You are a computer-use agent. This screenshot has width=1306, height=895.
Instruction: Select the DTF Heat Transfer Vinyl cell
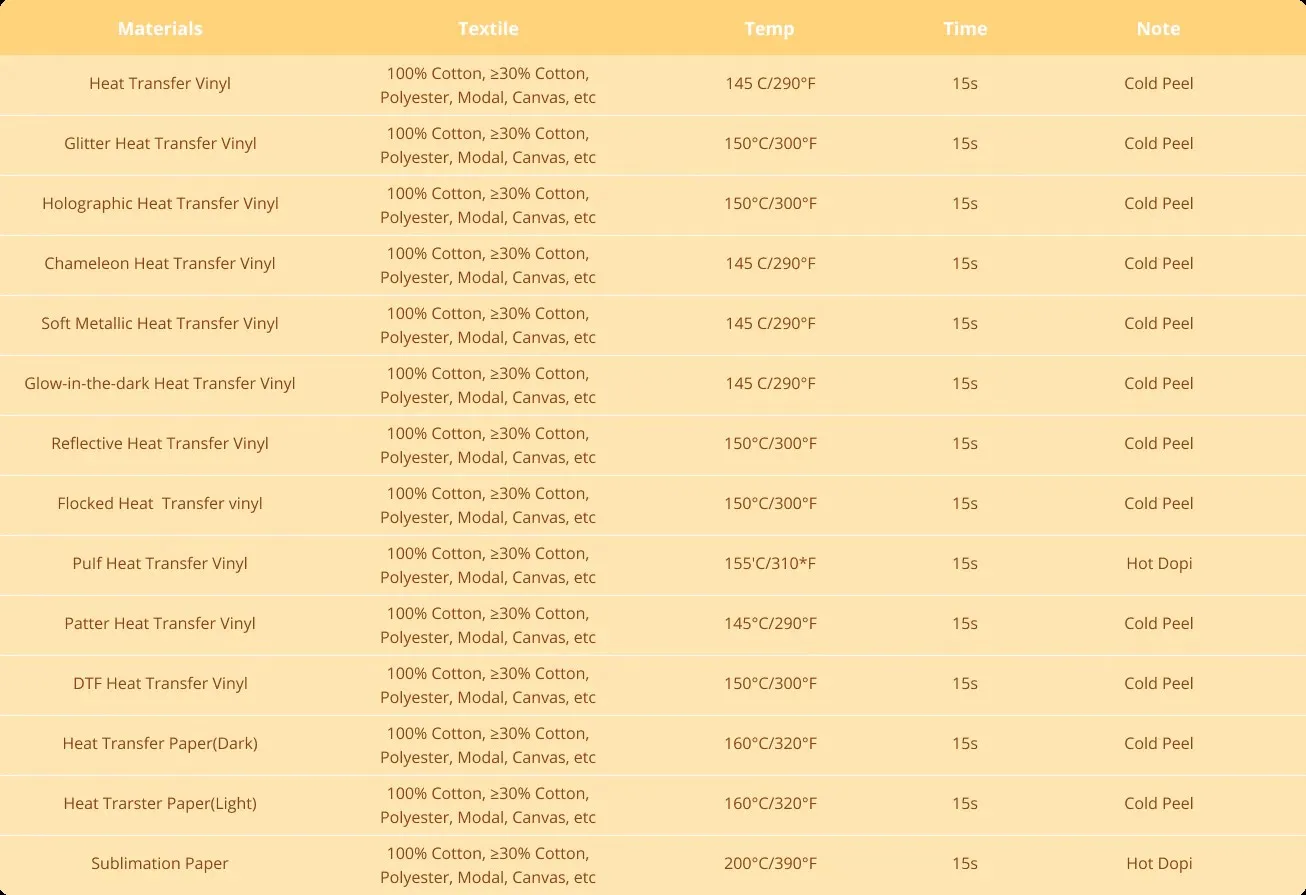[160, 683]
